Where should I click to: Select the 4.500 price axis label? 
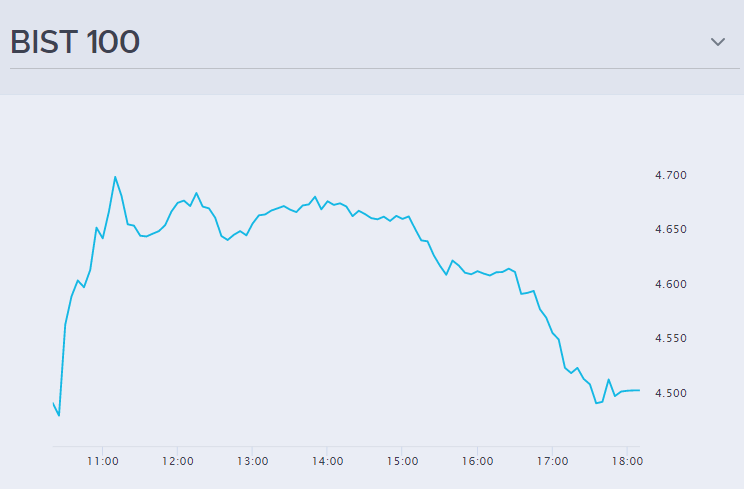coord(671,393)
